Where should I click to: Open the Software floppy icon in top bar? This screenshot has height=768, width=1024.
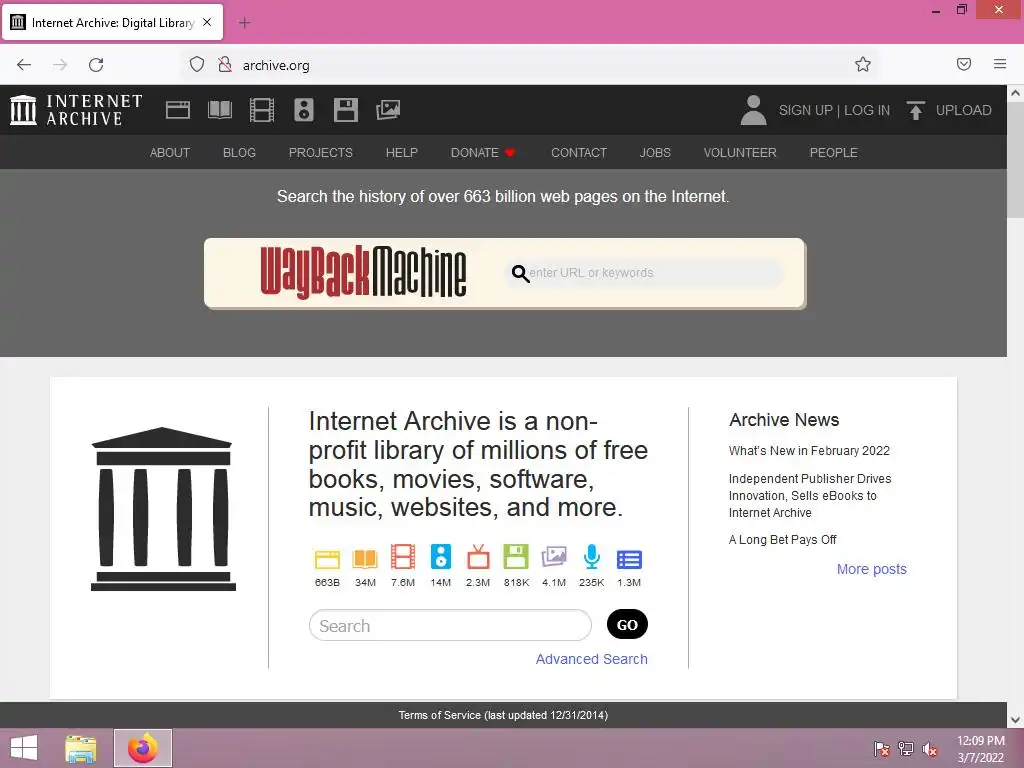click(x=345, y=110)
